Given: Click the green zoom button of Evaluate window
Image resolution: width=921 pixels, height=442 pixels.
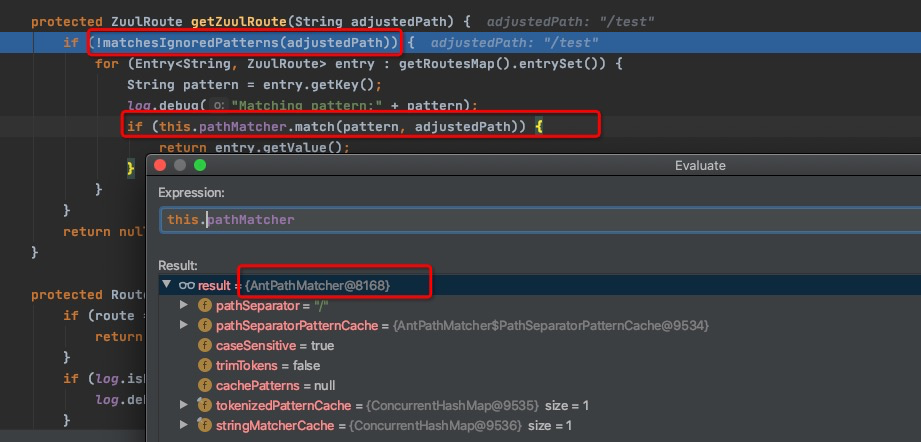Looking at the screenshot, I should click(x=200, y=165).
